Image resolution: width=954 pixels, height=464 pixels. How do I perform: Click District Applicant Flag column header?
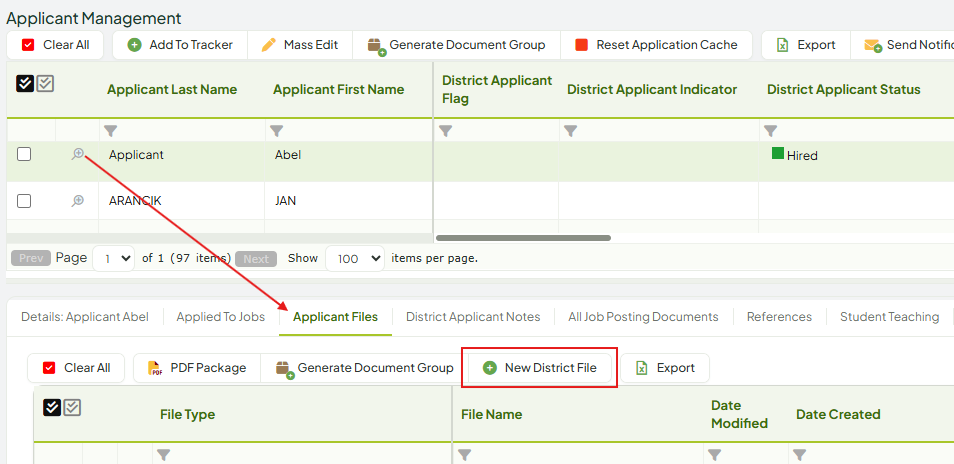(497, 89)
